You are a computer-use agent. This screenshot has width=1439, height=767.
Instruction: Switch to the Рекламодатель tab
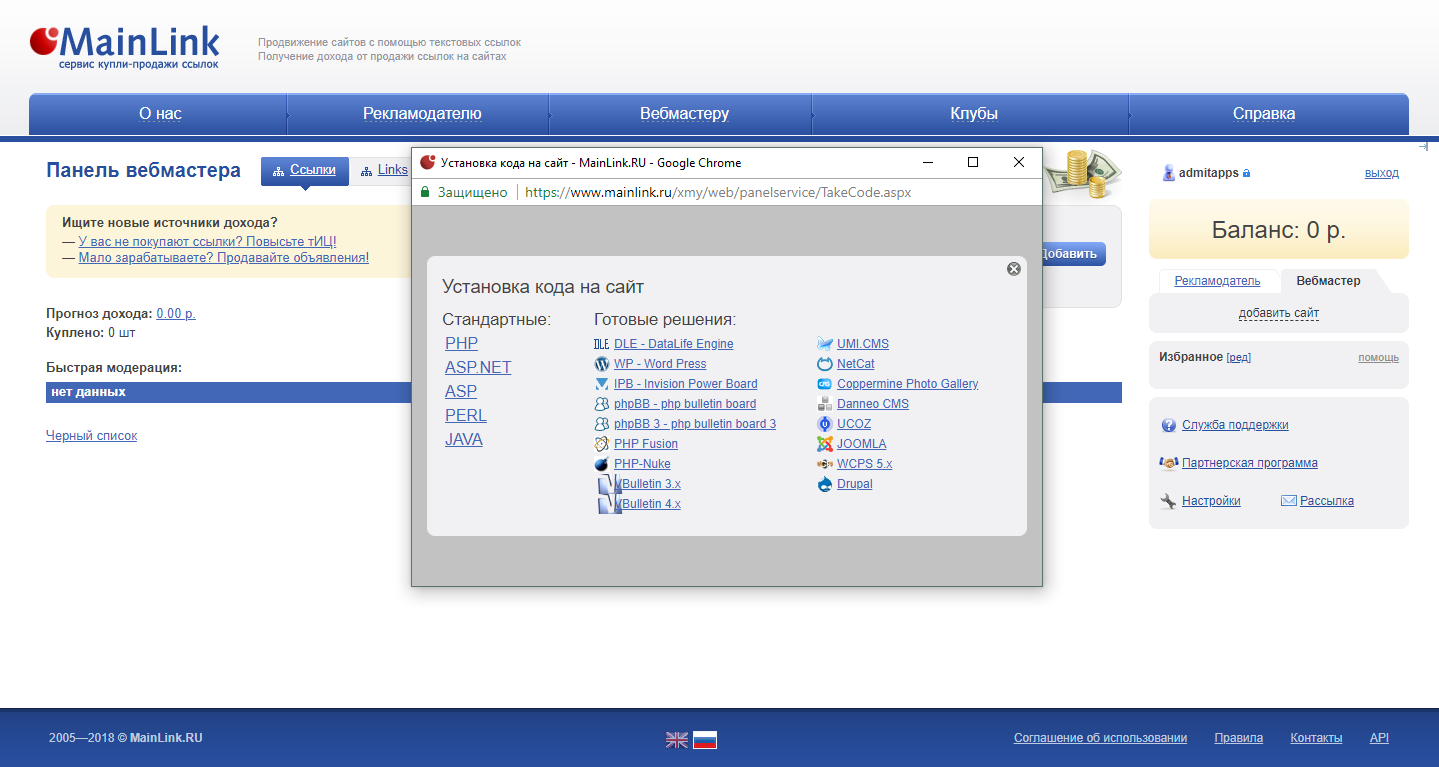(1218, 281)
